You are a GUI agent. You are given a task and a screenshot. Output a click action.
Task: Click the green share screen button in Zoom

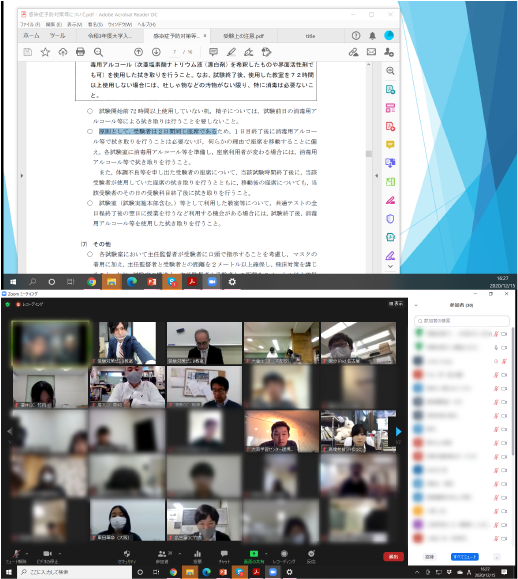(x=254, y=556)
